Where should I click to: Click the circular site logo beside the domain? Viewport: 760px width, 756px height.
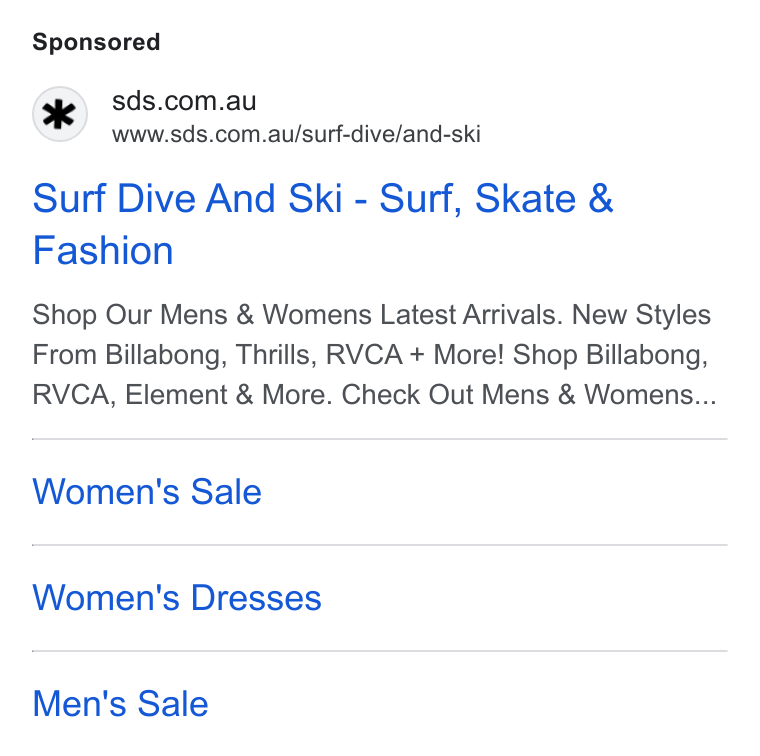point(60,114)
